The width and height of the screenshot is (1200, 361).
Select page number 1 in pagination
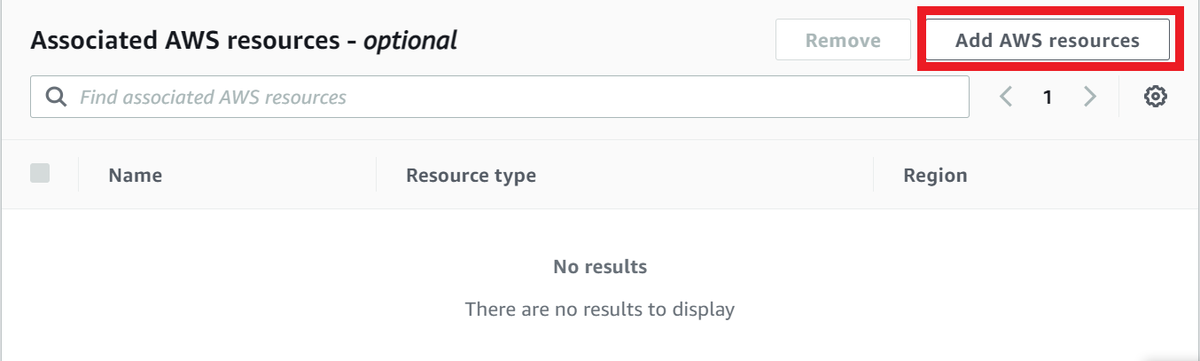point(1048,97)
